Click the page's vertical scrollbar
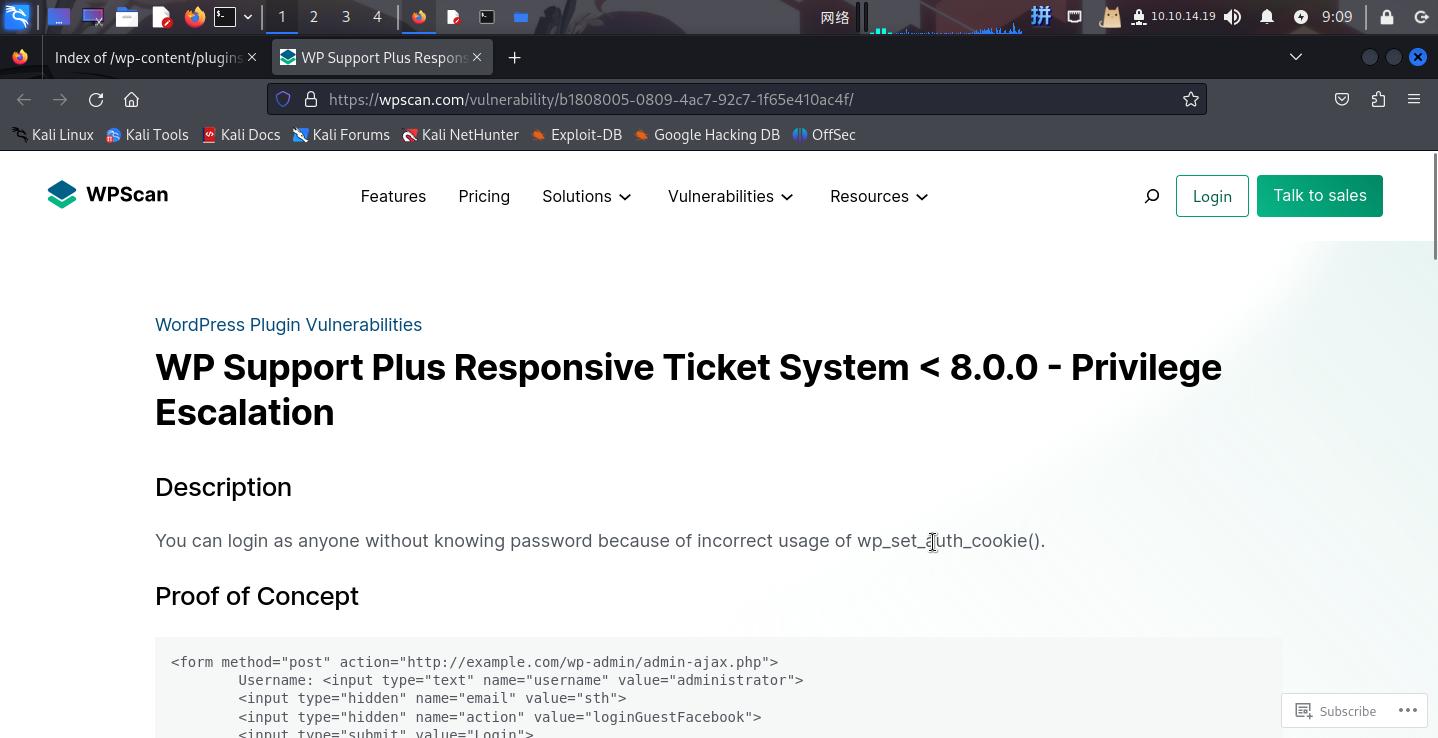Viewport: 1438px width, 738px height. [1435, 207]
